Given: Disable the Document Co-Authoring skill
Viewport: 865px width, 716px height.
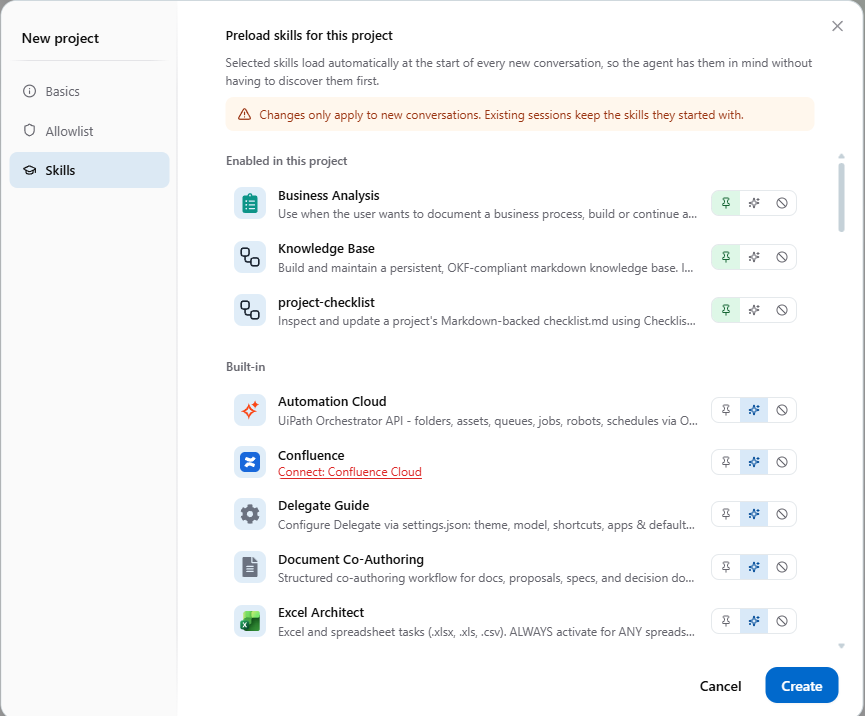Looking at the screenshot, I should [x=782, y=567].
